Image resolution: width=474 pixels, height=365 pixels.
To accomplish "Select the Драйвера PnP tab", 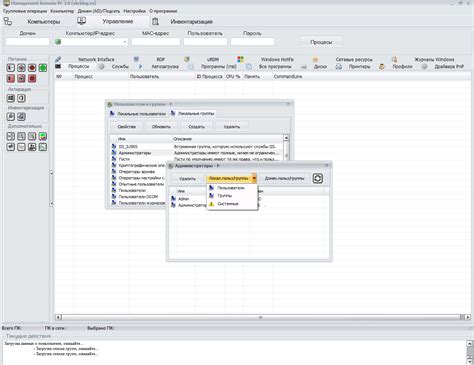I will tap(449, 66).
